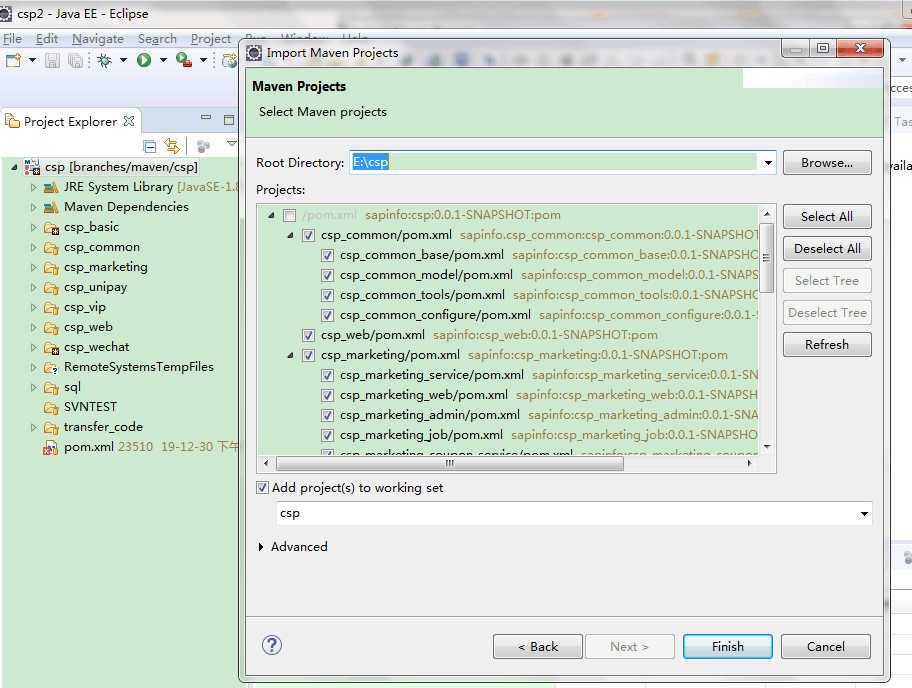Image resolution: width=912 pixels, height=688 pixels.
Task: Open the Search menu
Action: 157,39
